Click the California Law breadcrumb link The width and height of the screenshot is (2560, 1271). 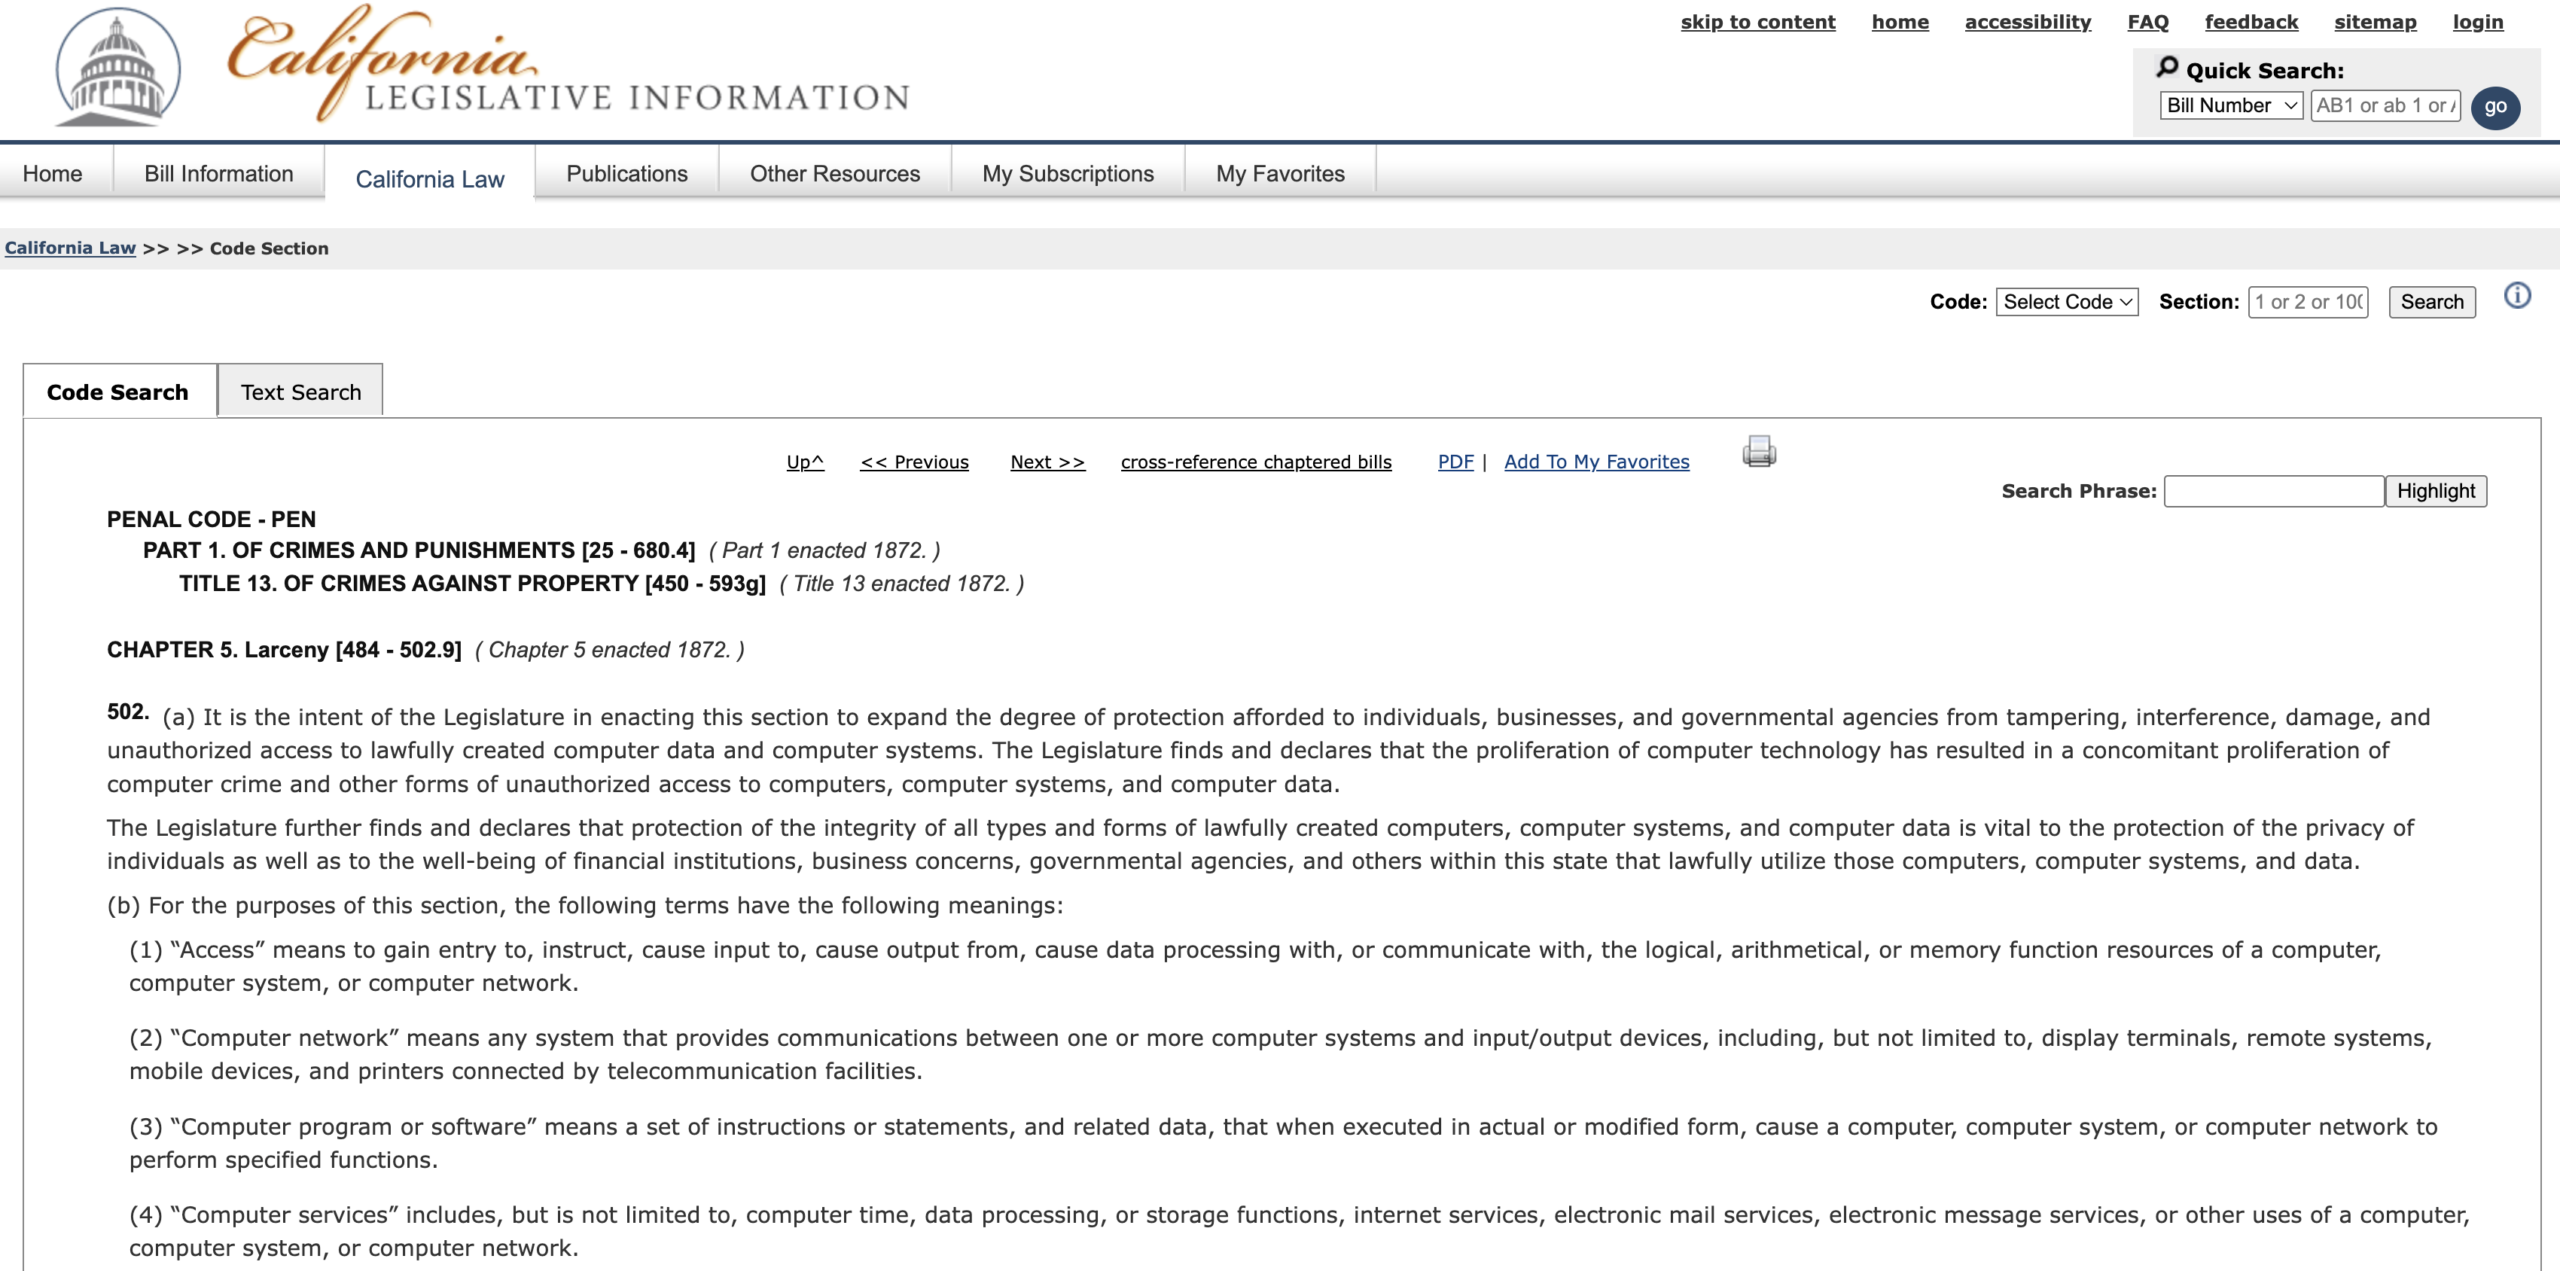[70, 248]
